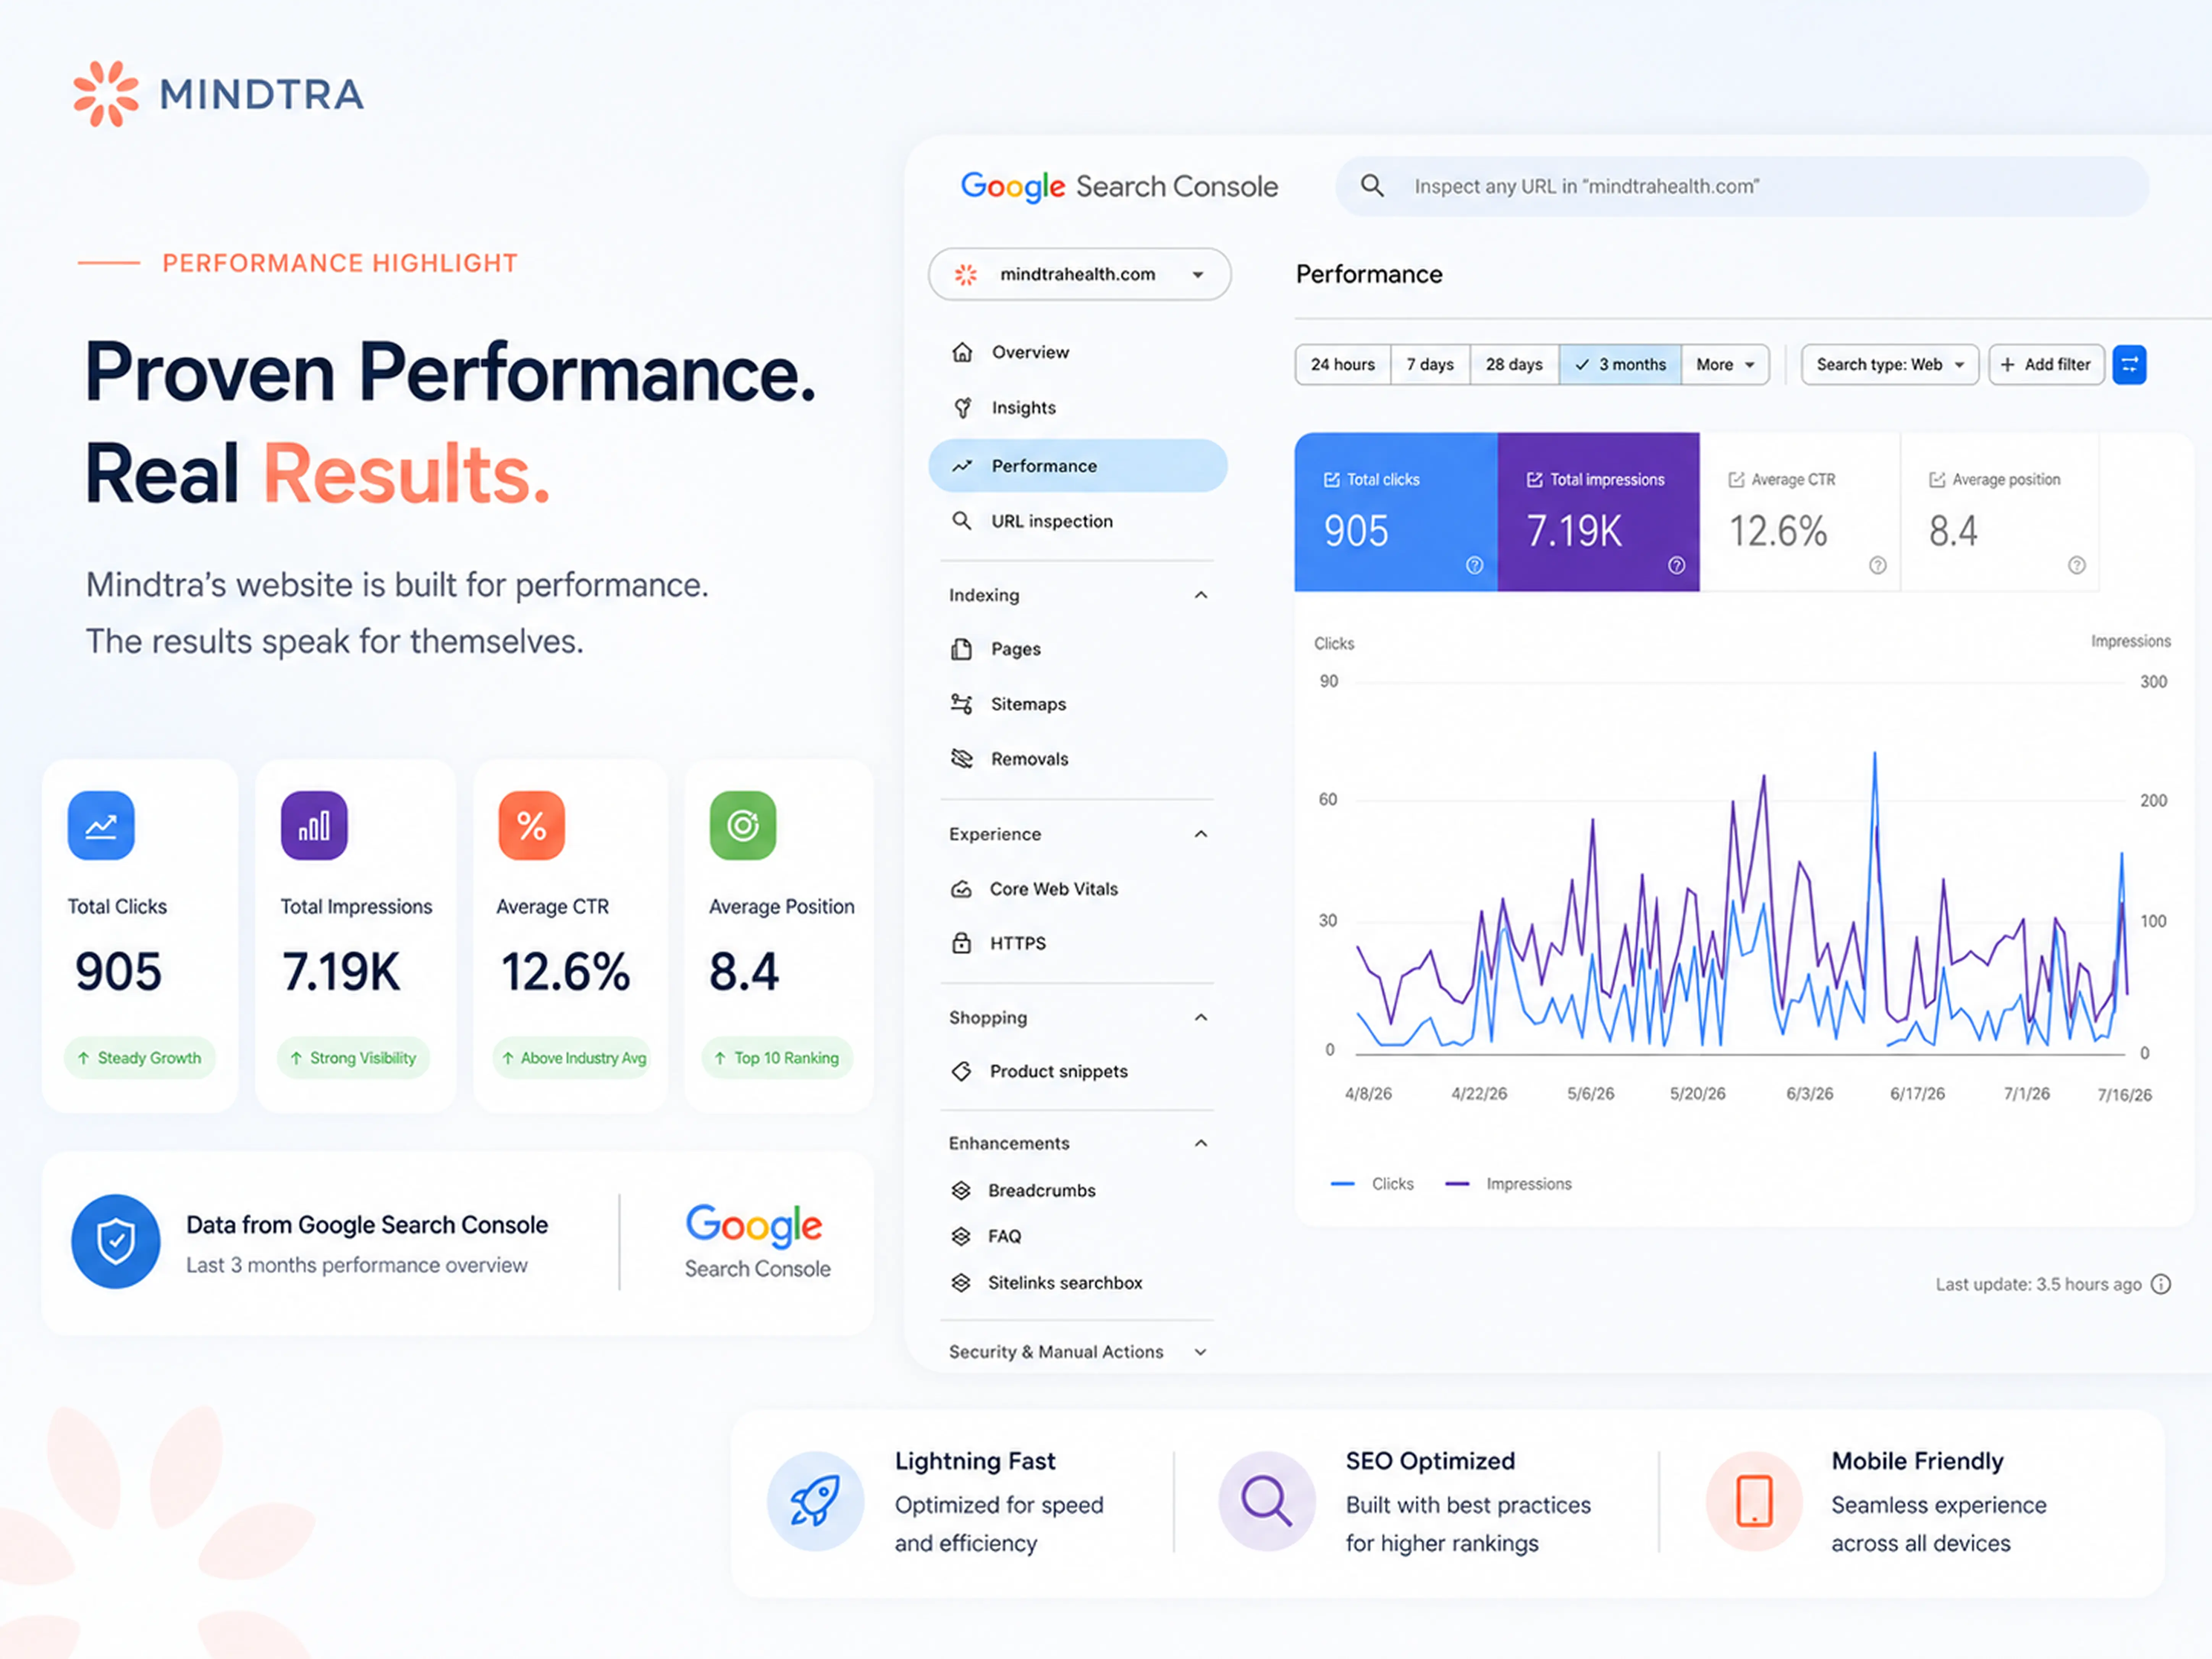Viewport: 2212px width, 1659px height.
Task: Open Overview in the sidebar
Action: pos(1078,352)
